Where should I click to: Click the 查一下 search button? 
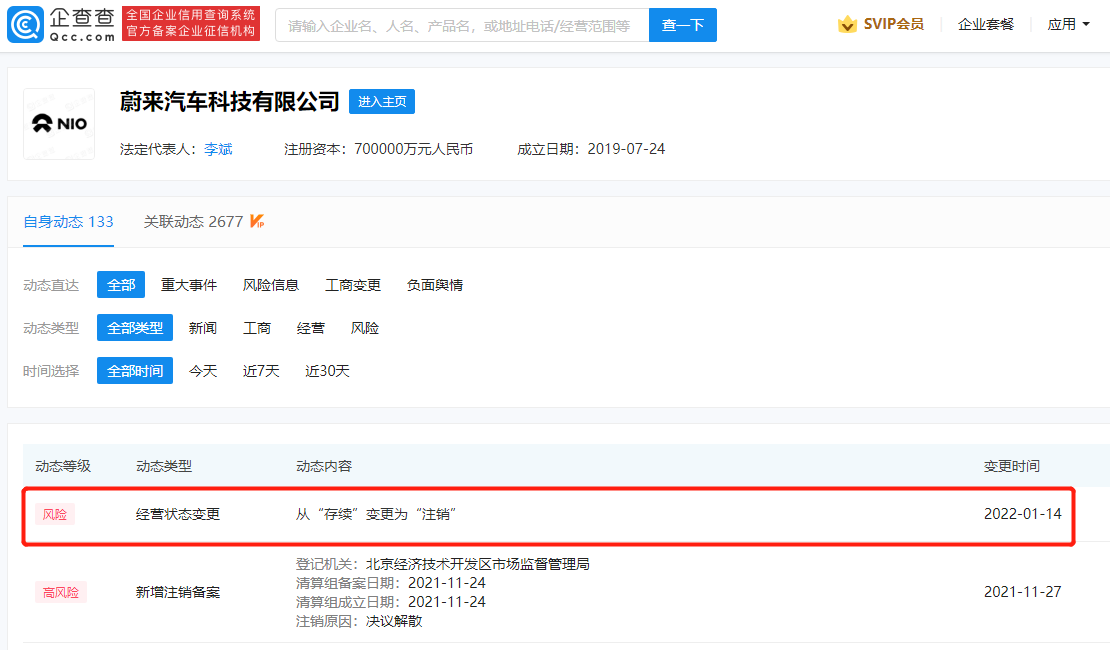click(682, 25)
